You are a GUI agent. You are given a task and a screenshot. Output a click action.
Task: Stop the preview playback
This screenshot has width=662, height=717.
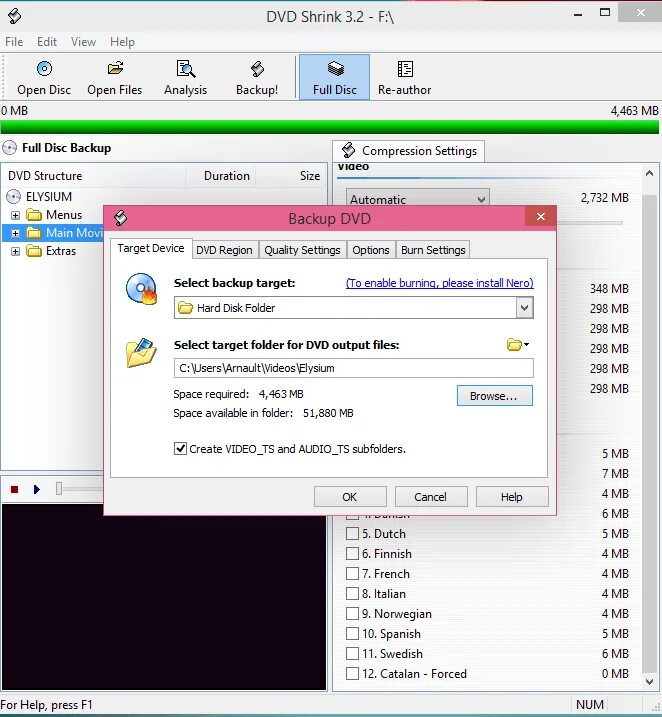coord(14,490)
